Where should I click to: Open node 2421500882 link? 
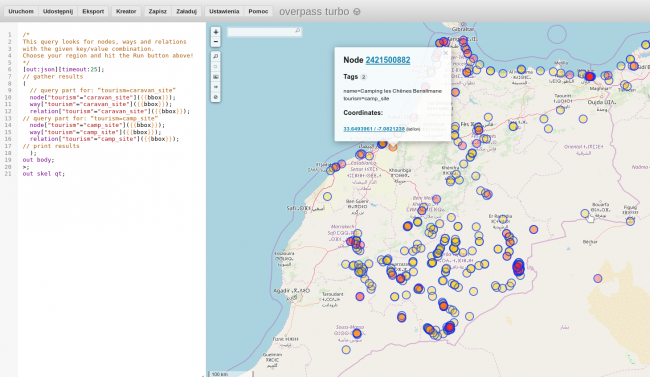coord(388,60)
